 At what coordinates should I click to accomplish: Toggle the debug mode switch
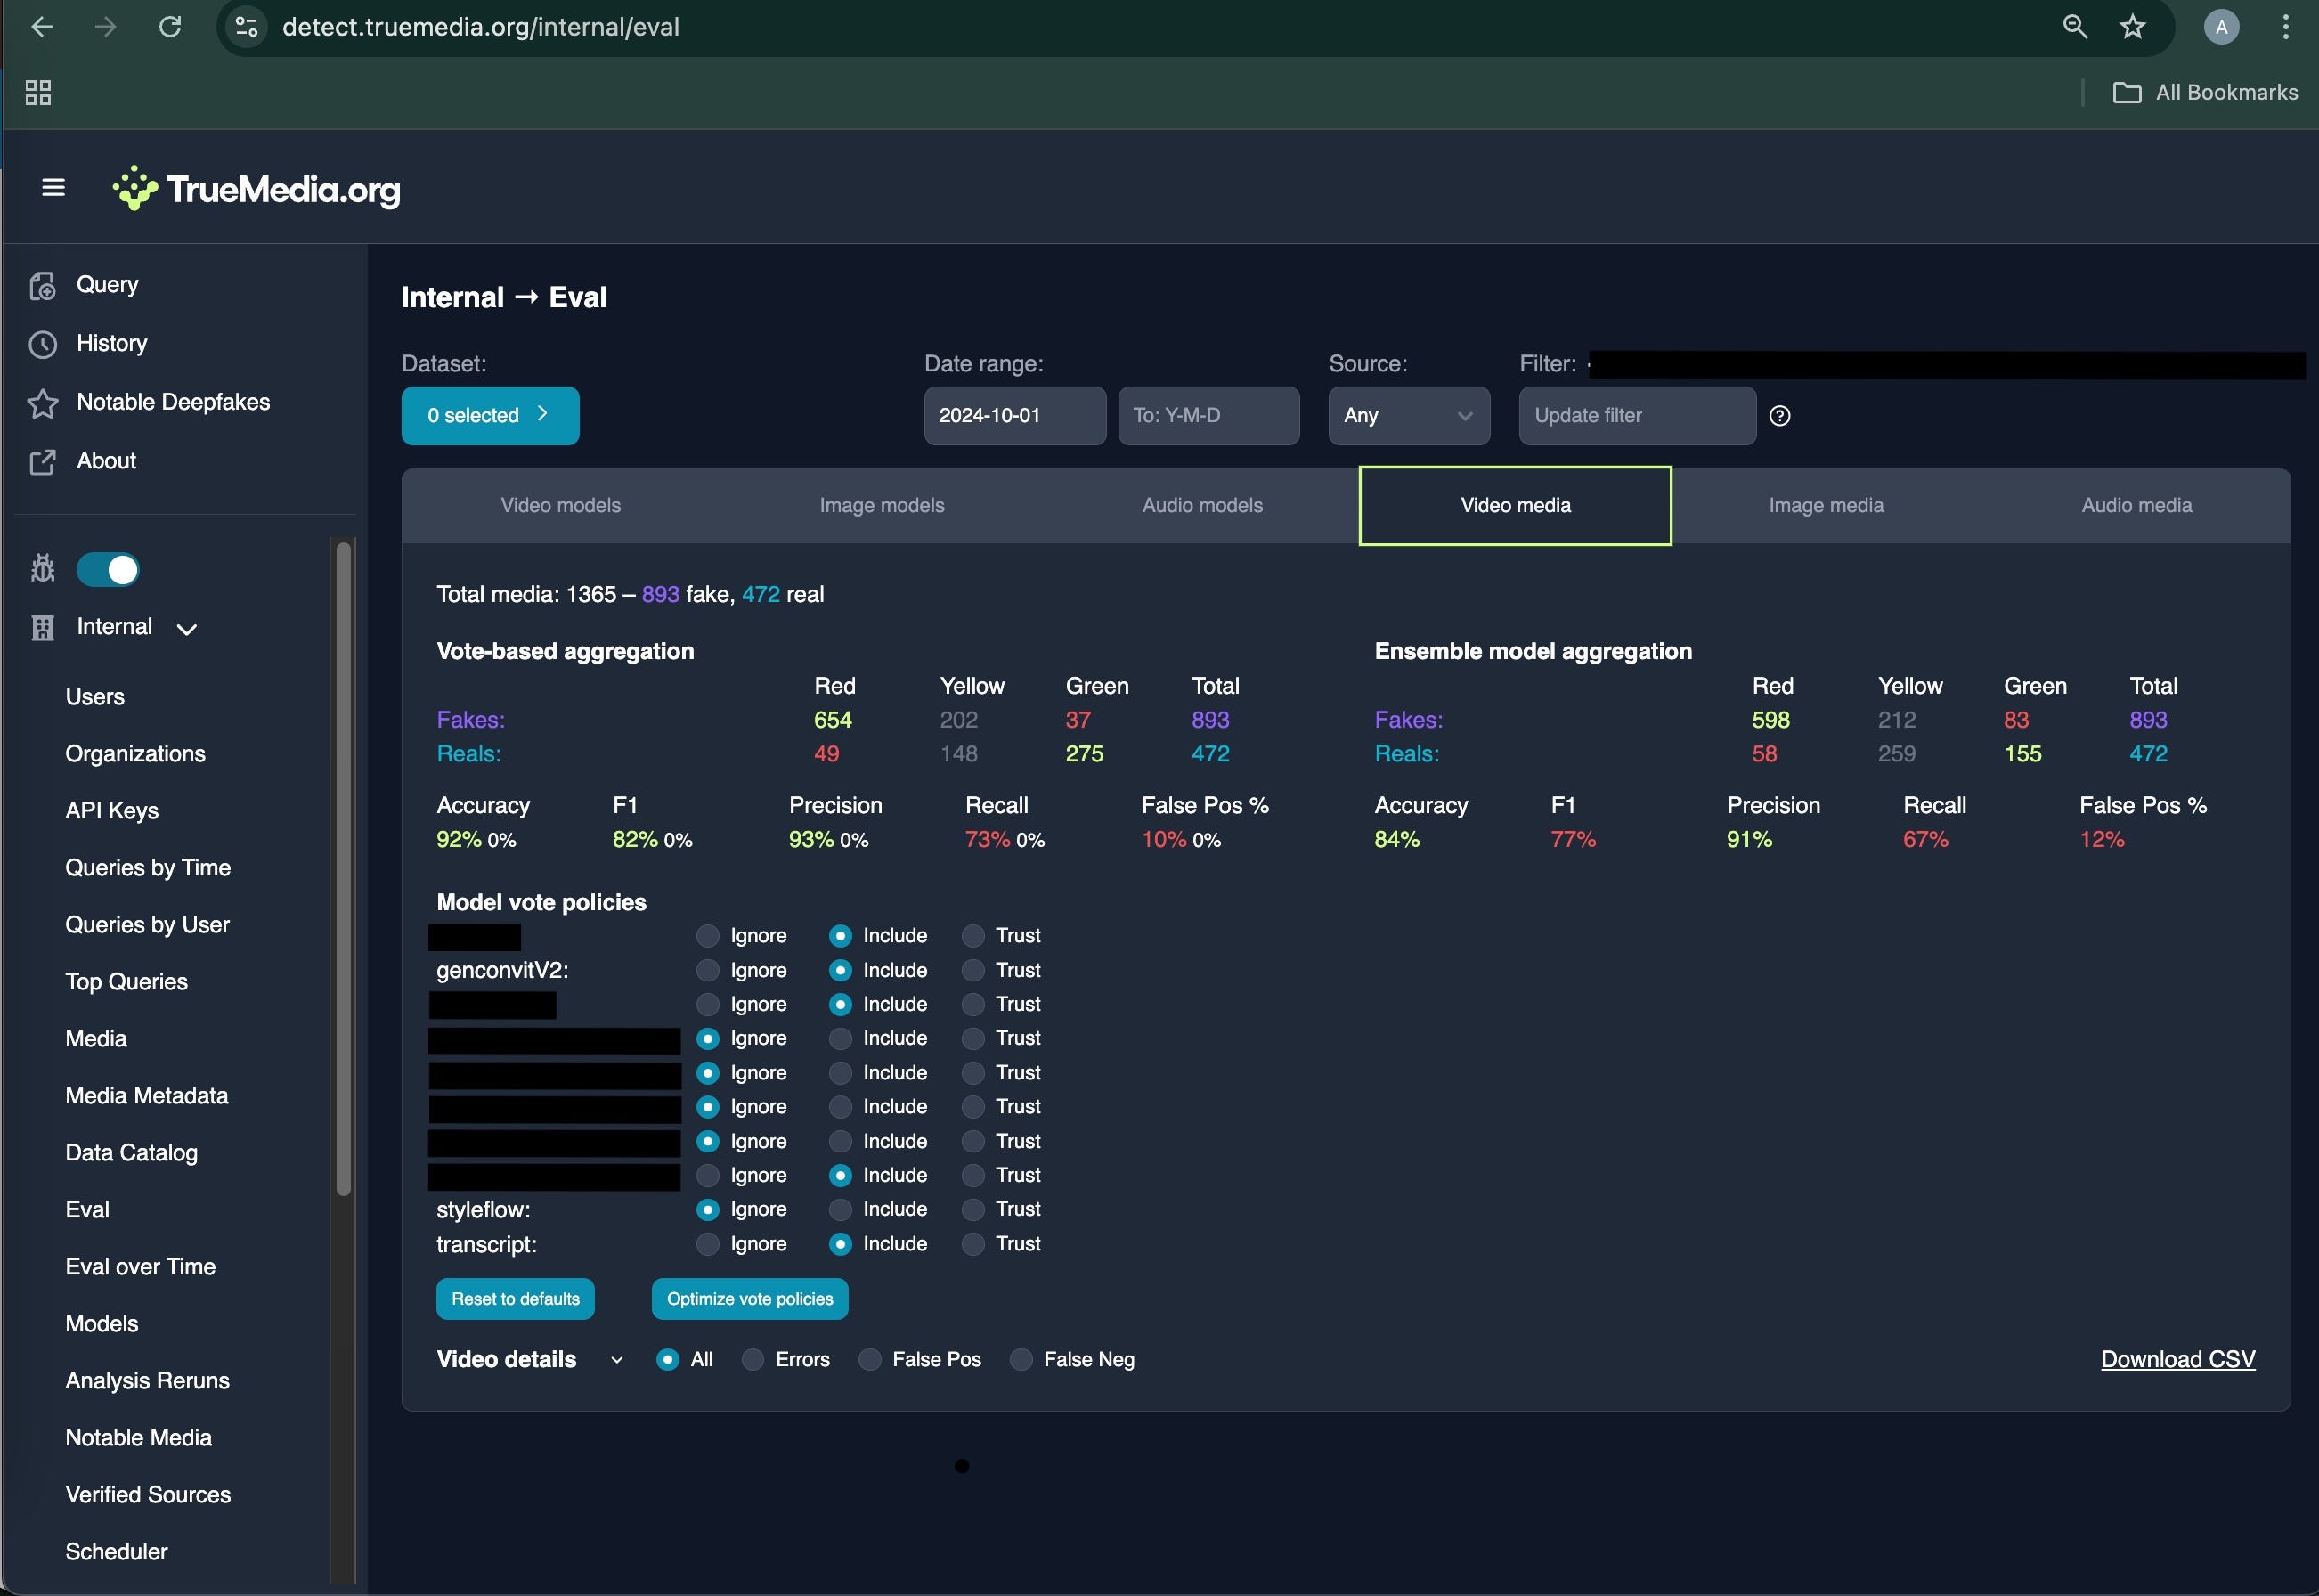pyautogui.click(x=108, y=570)
